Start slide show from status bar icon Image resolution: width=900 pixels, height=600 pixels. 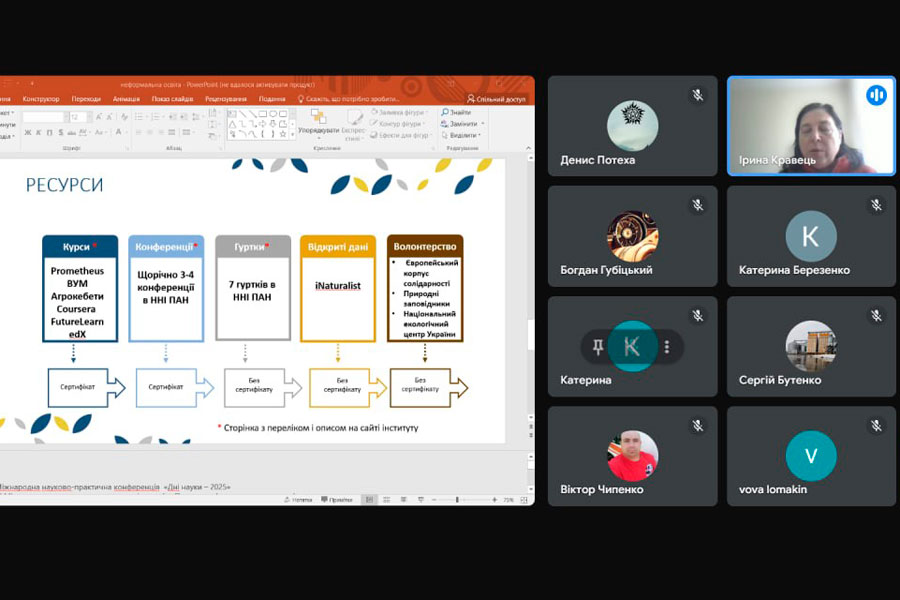[421, 500]
